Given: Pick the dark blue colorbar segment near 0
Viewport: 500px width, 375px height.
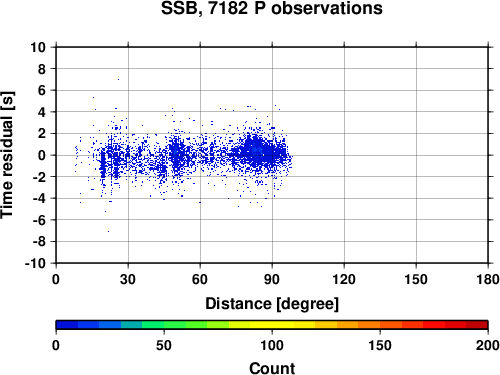Looking at the screenshot, I should coord(67,325).
